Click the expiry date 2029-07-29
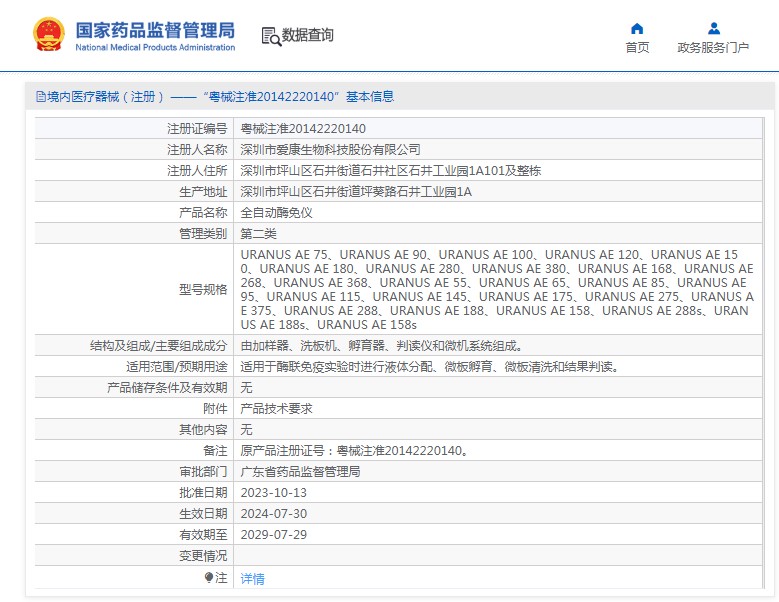Image resolution: width=779 pixels, height=602 pixels. 273,535
